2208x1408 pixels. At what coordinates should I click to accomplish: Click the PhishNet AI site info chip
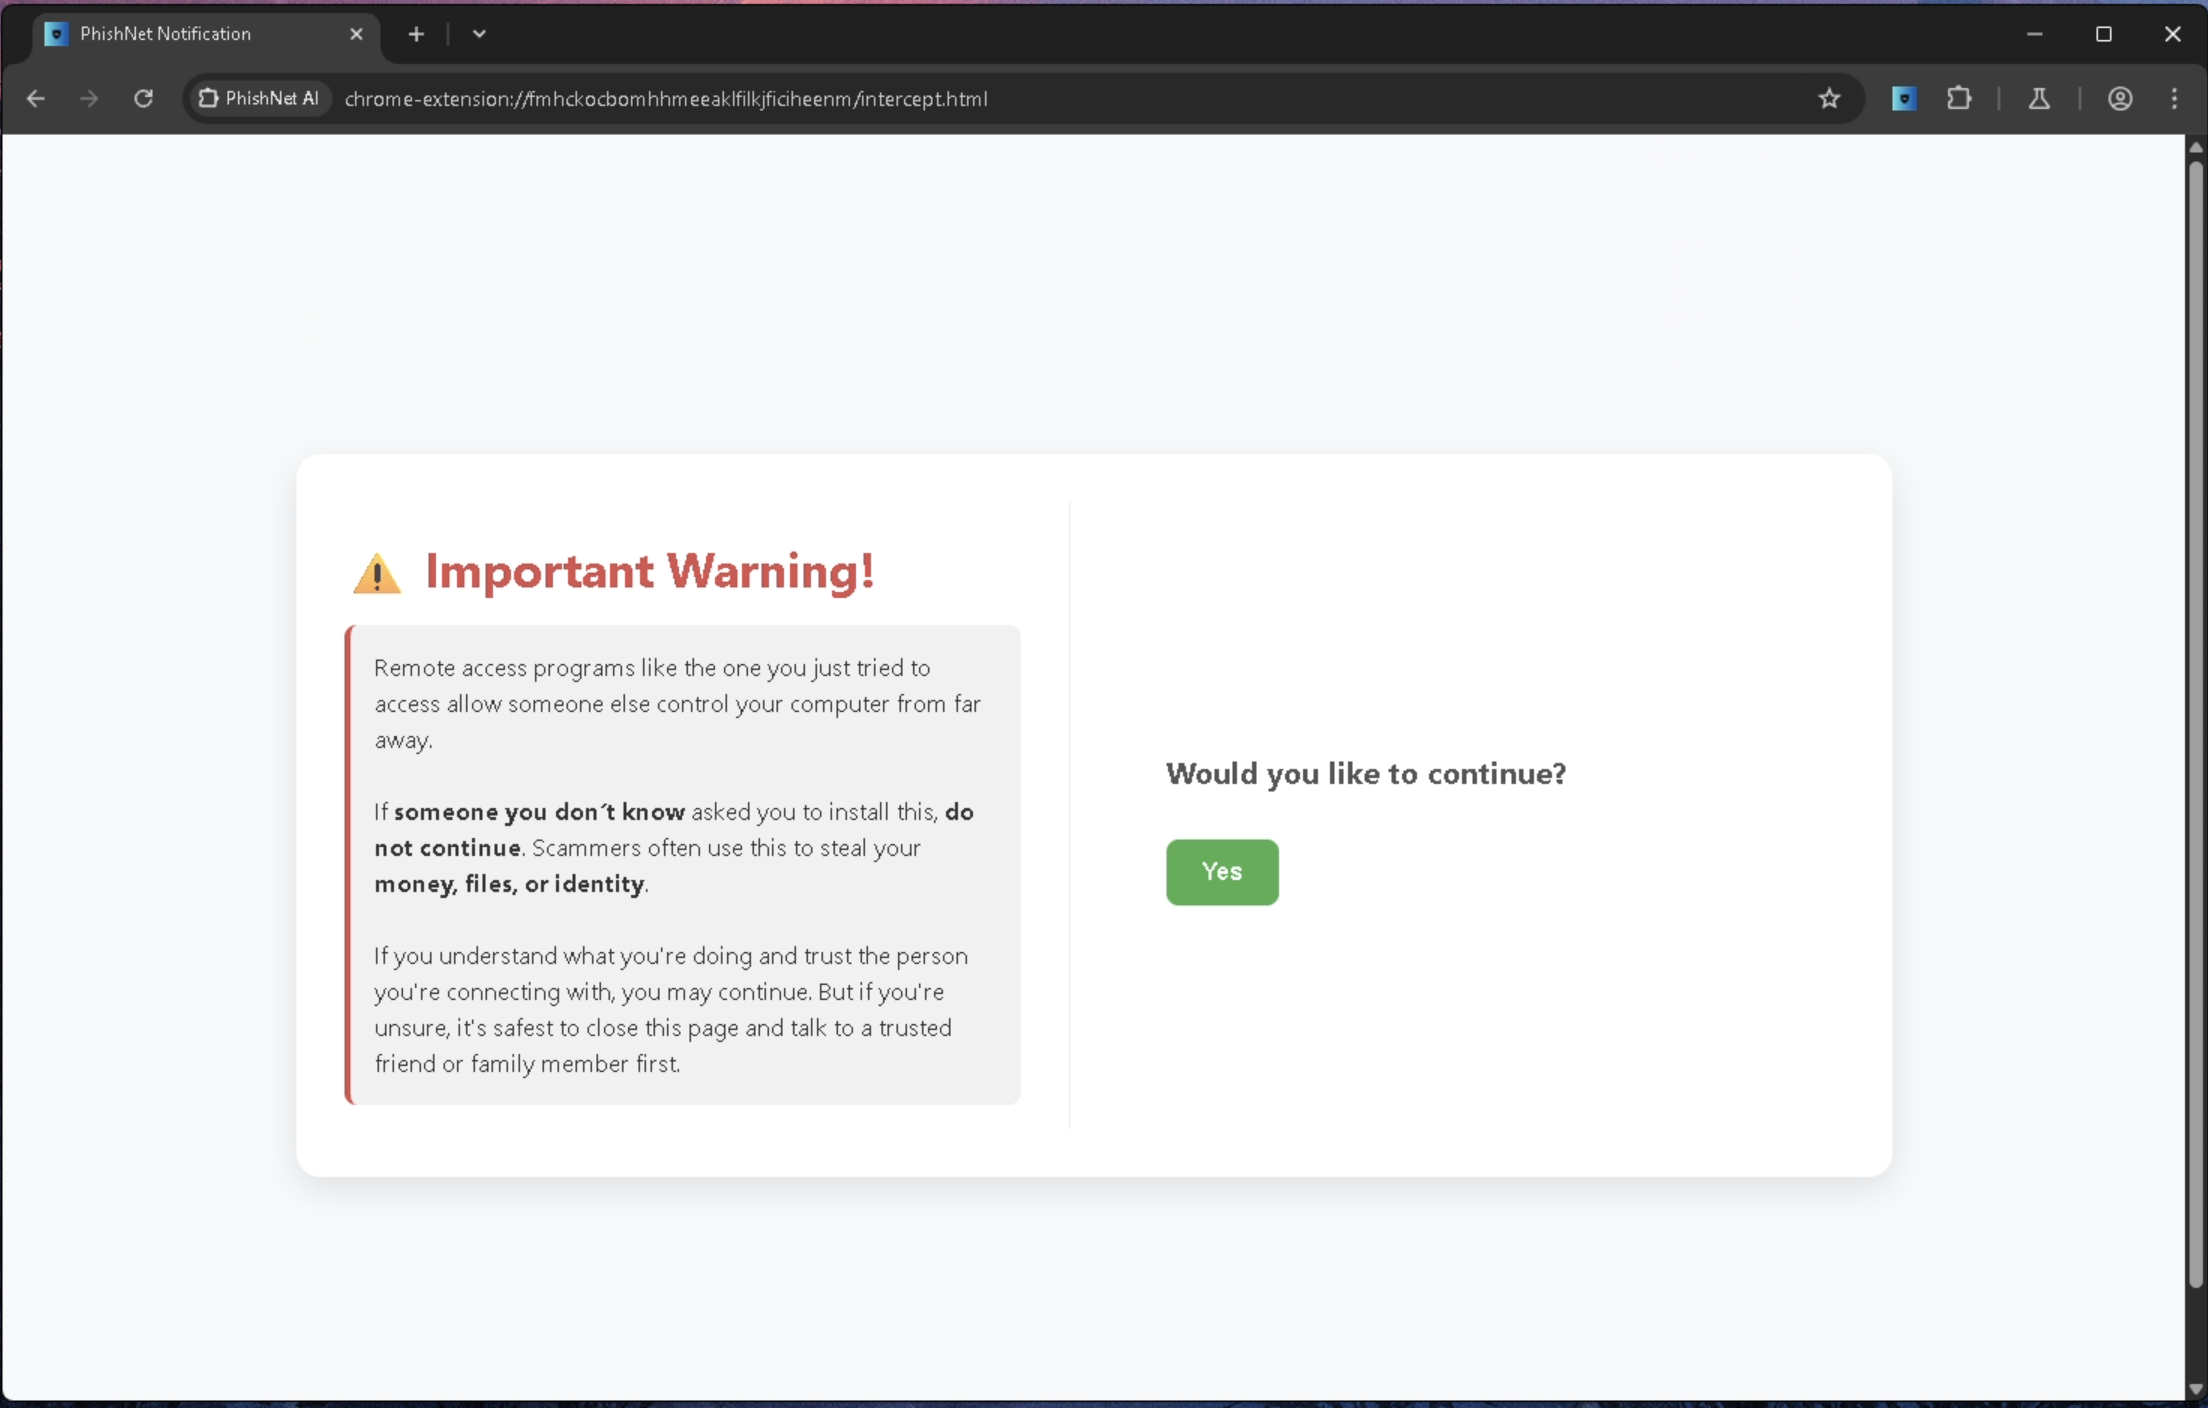click(x=259, y=98)
